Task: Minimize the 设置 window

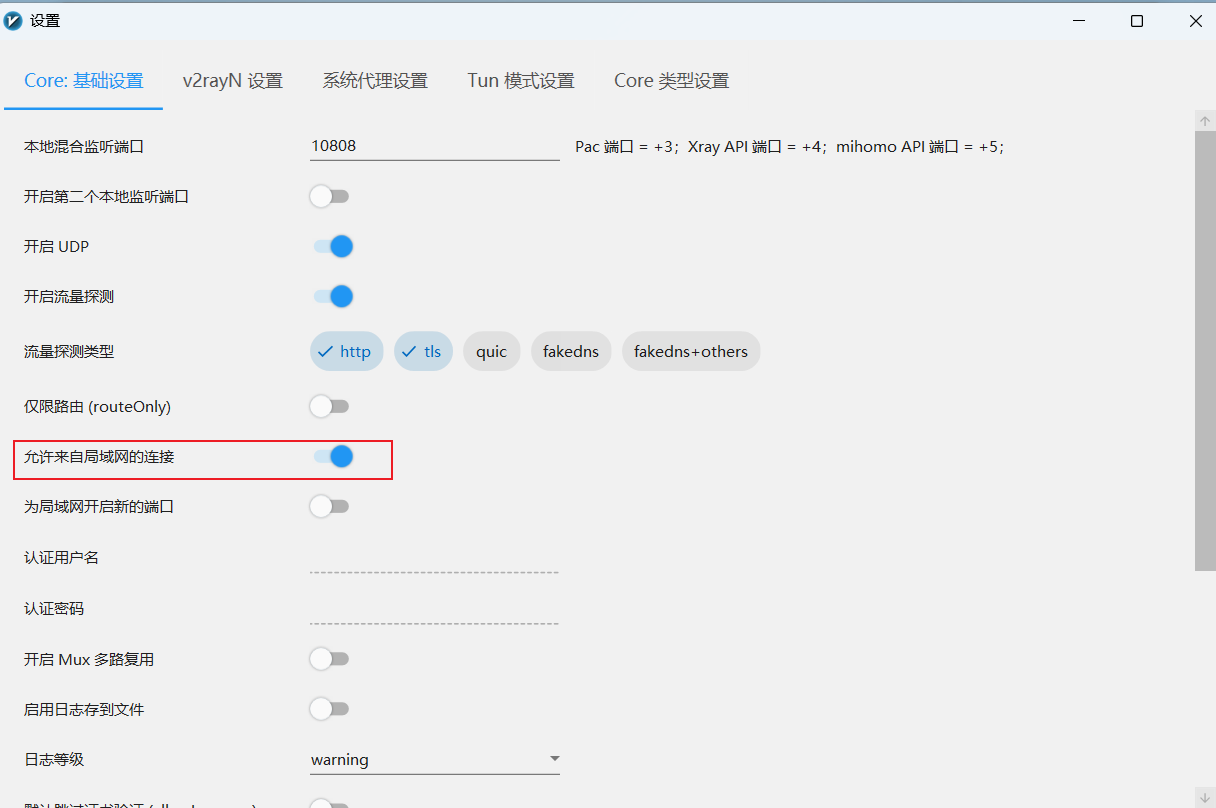Action: click(x=1079, y=21)
